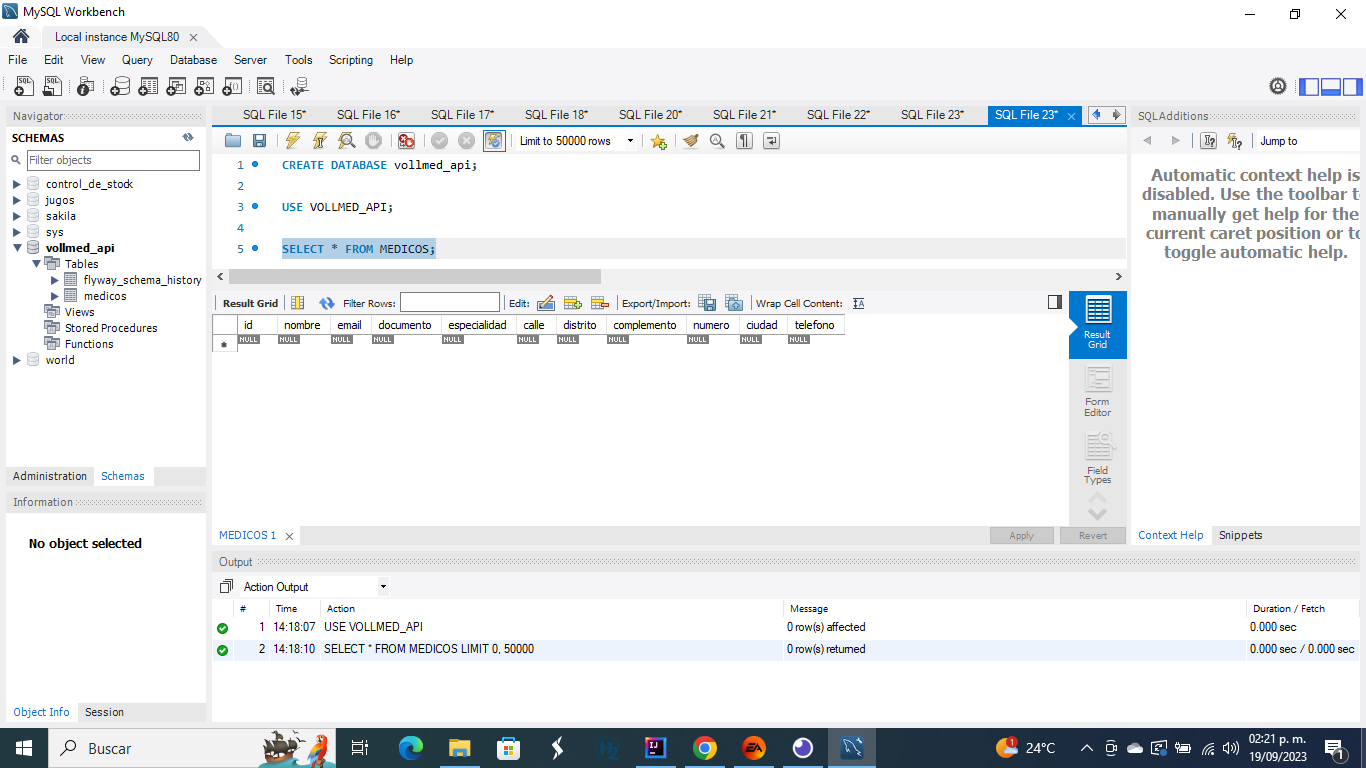Screen dimensions: 1366x768
Task: Execute statement under the keyboard cursor
Action: [320, 141]
